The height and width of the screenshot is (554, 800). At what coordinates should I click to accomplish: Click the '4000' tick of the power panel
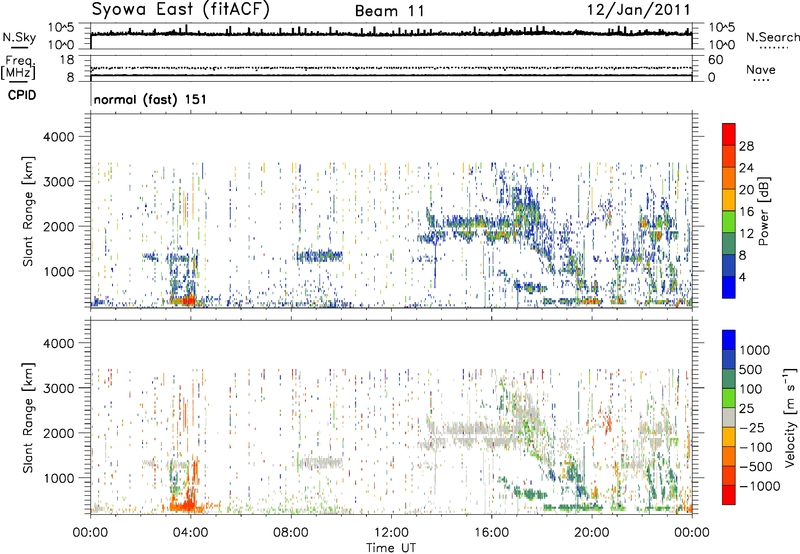click(58, 137)
